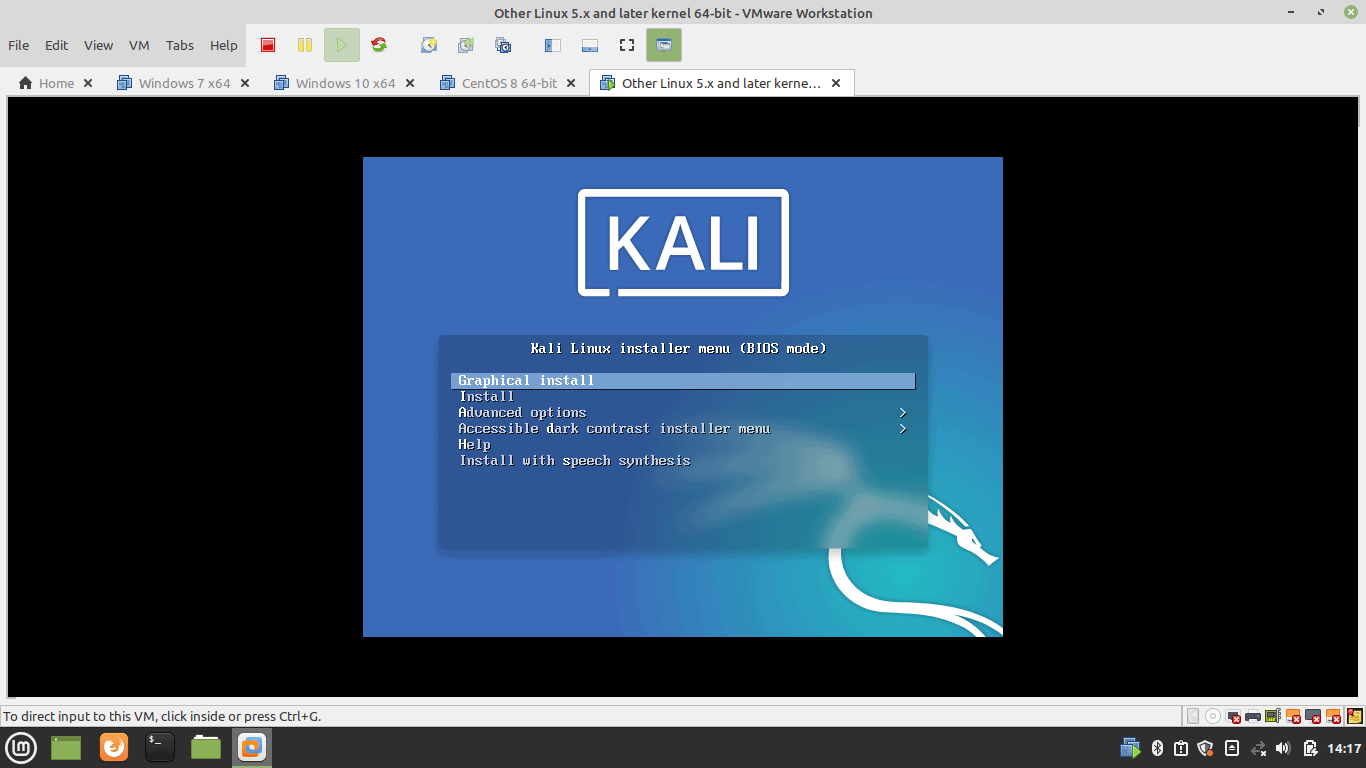Toggle the library sidebar panel icon
This screenshot has width=1366, height=768.
click(553, 45)
